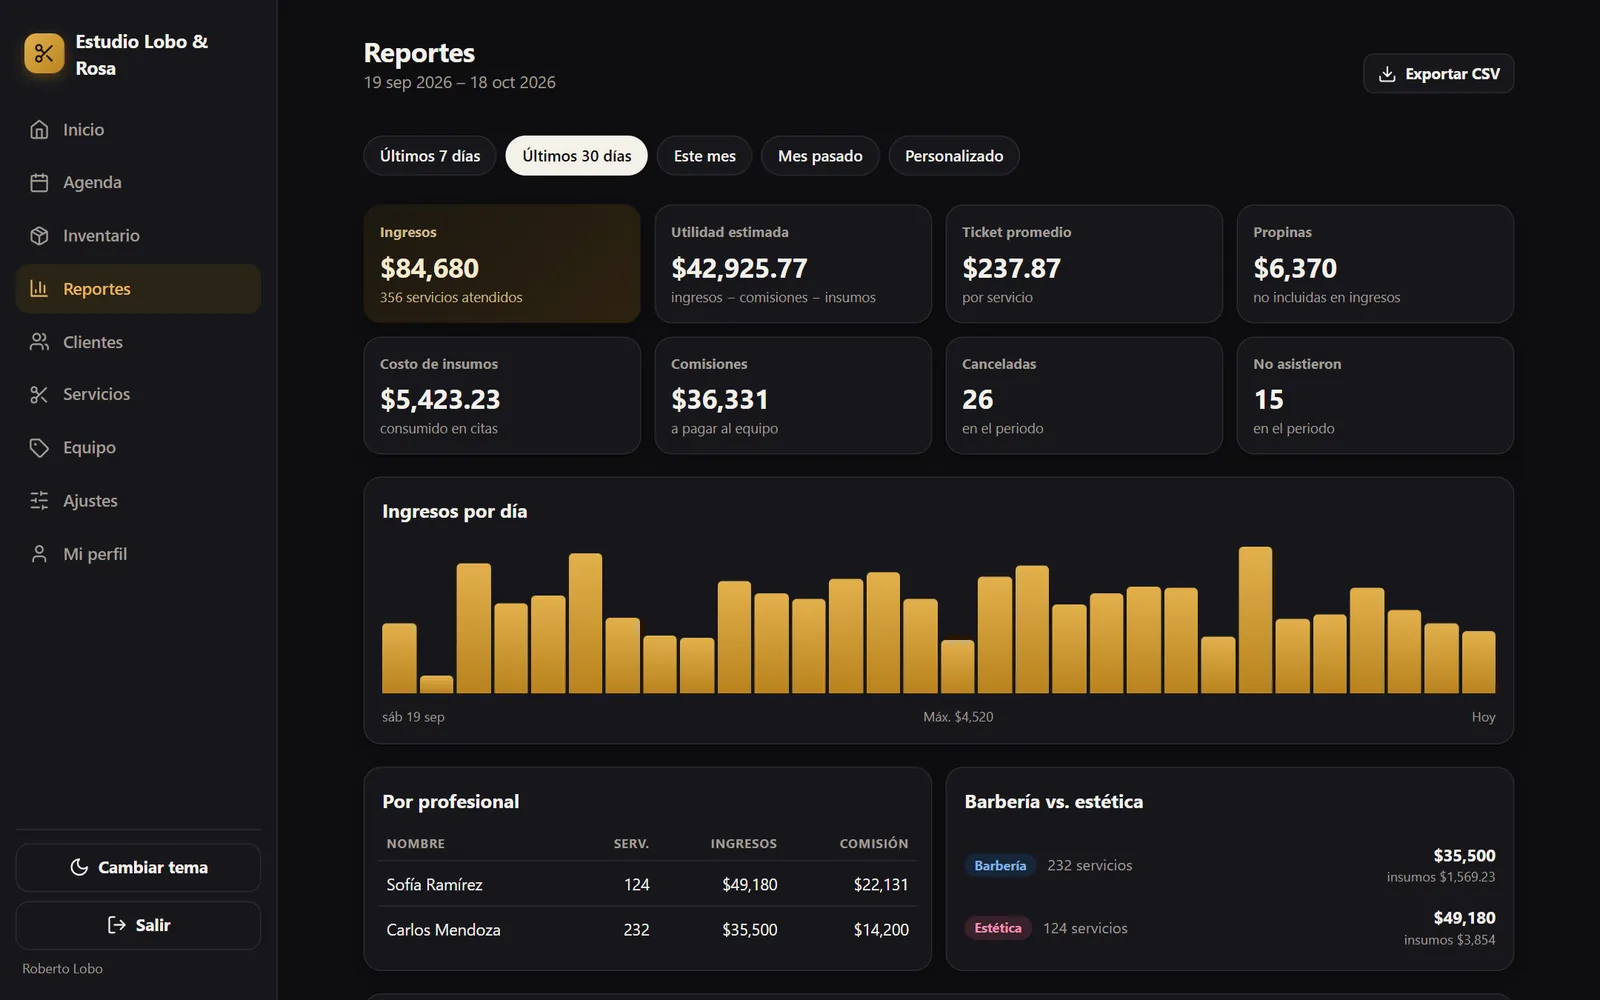Open the Reportes sidebar item
Image resolution: width=1600 pixels, height=1000 pixels.
[138, 288]
